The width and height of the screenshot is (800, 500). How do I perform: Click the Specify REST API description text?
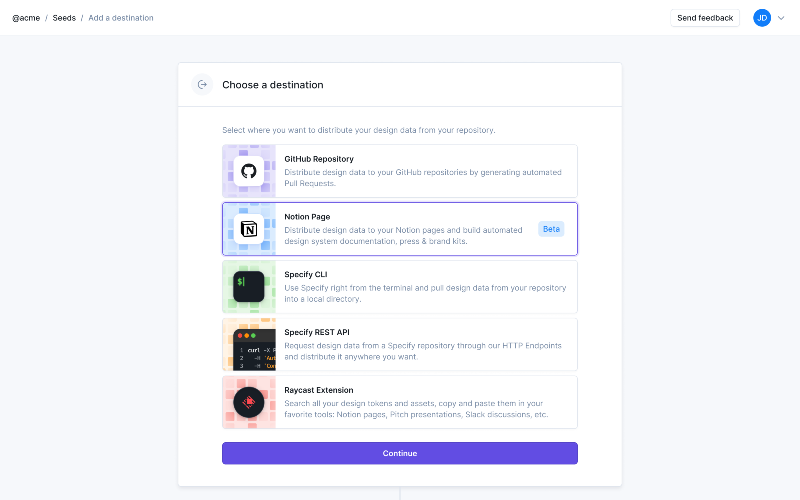tap(423, 351)
